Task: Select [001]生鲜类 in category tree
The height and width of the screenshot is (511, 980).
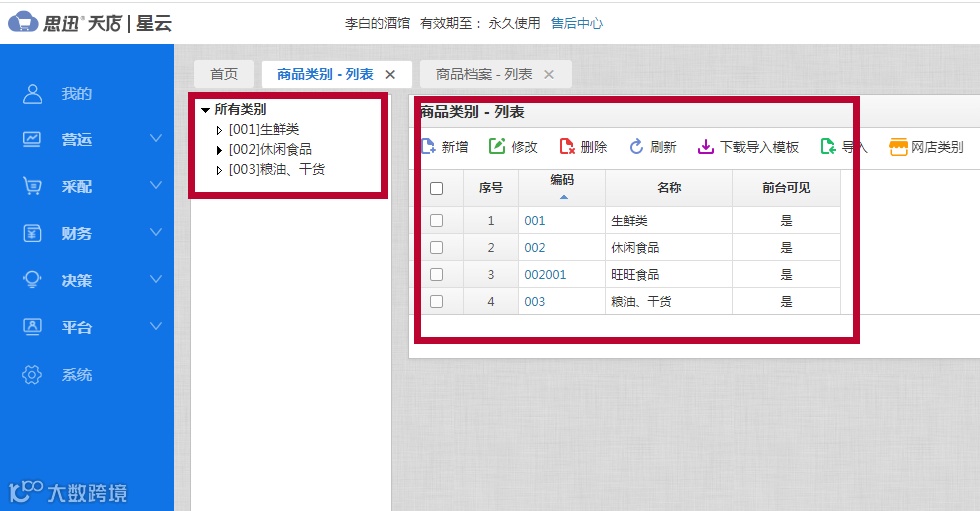Action: (264, 129)
